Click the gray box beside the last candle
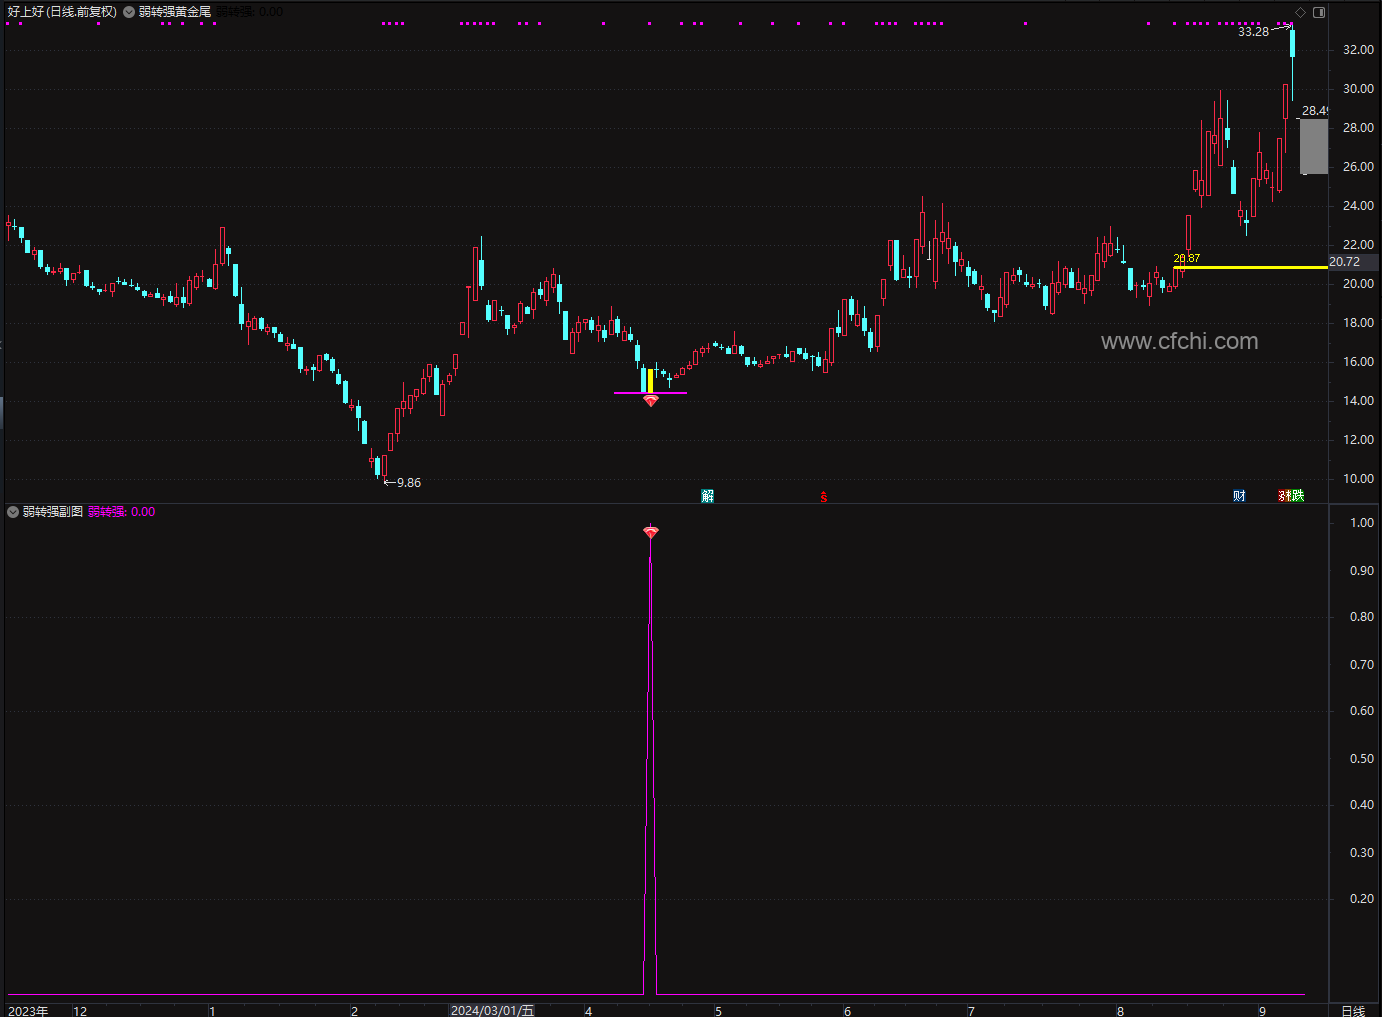This screenshot has height=1017, width=1382. (x=1314, y=146)
